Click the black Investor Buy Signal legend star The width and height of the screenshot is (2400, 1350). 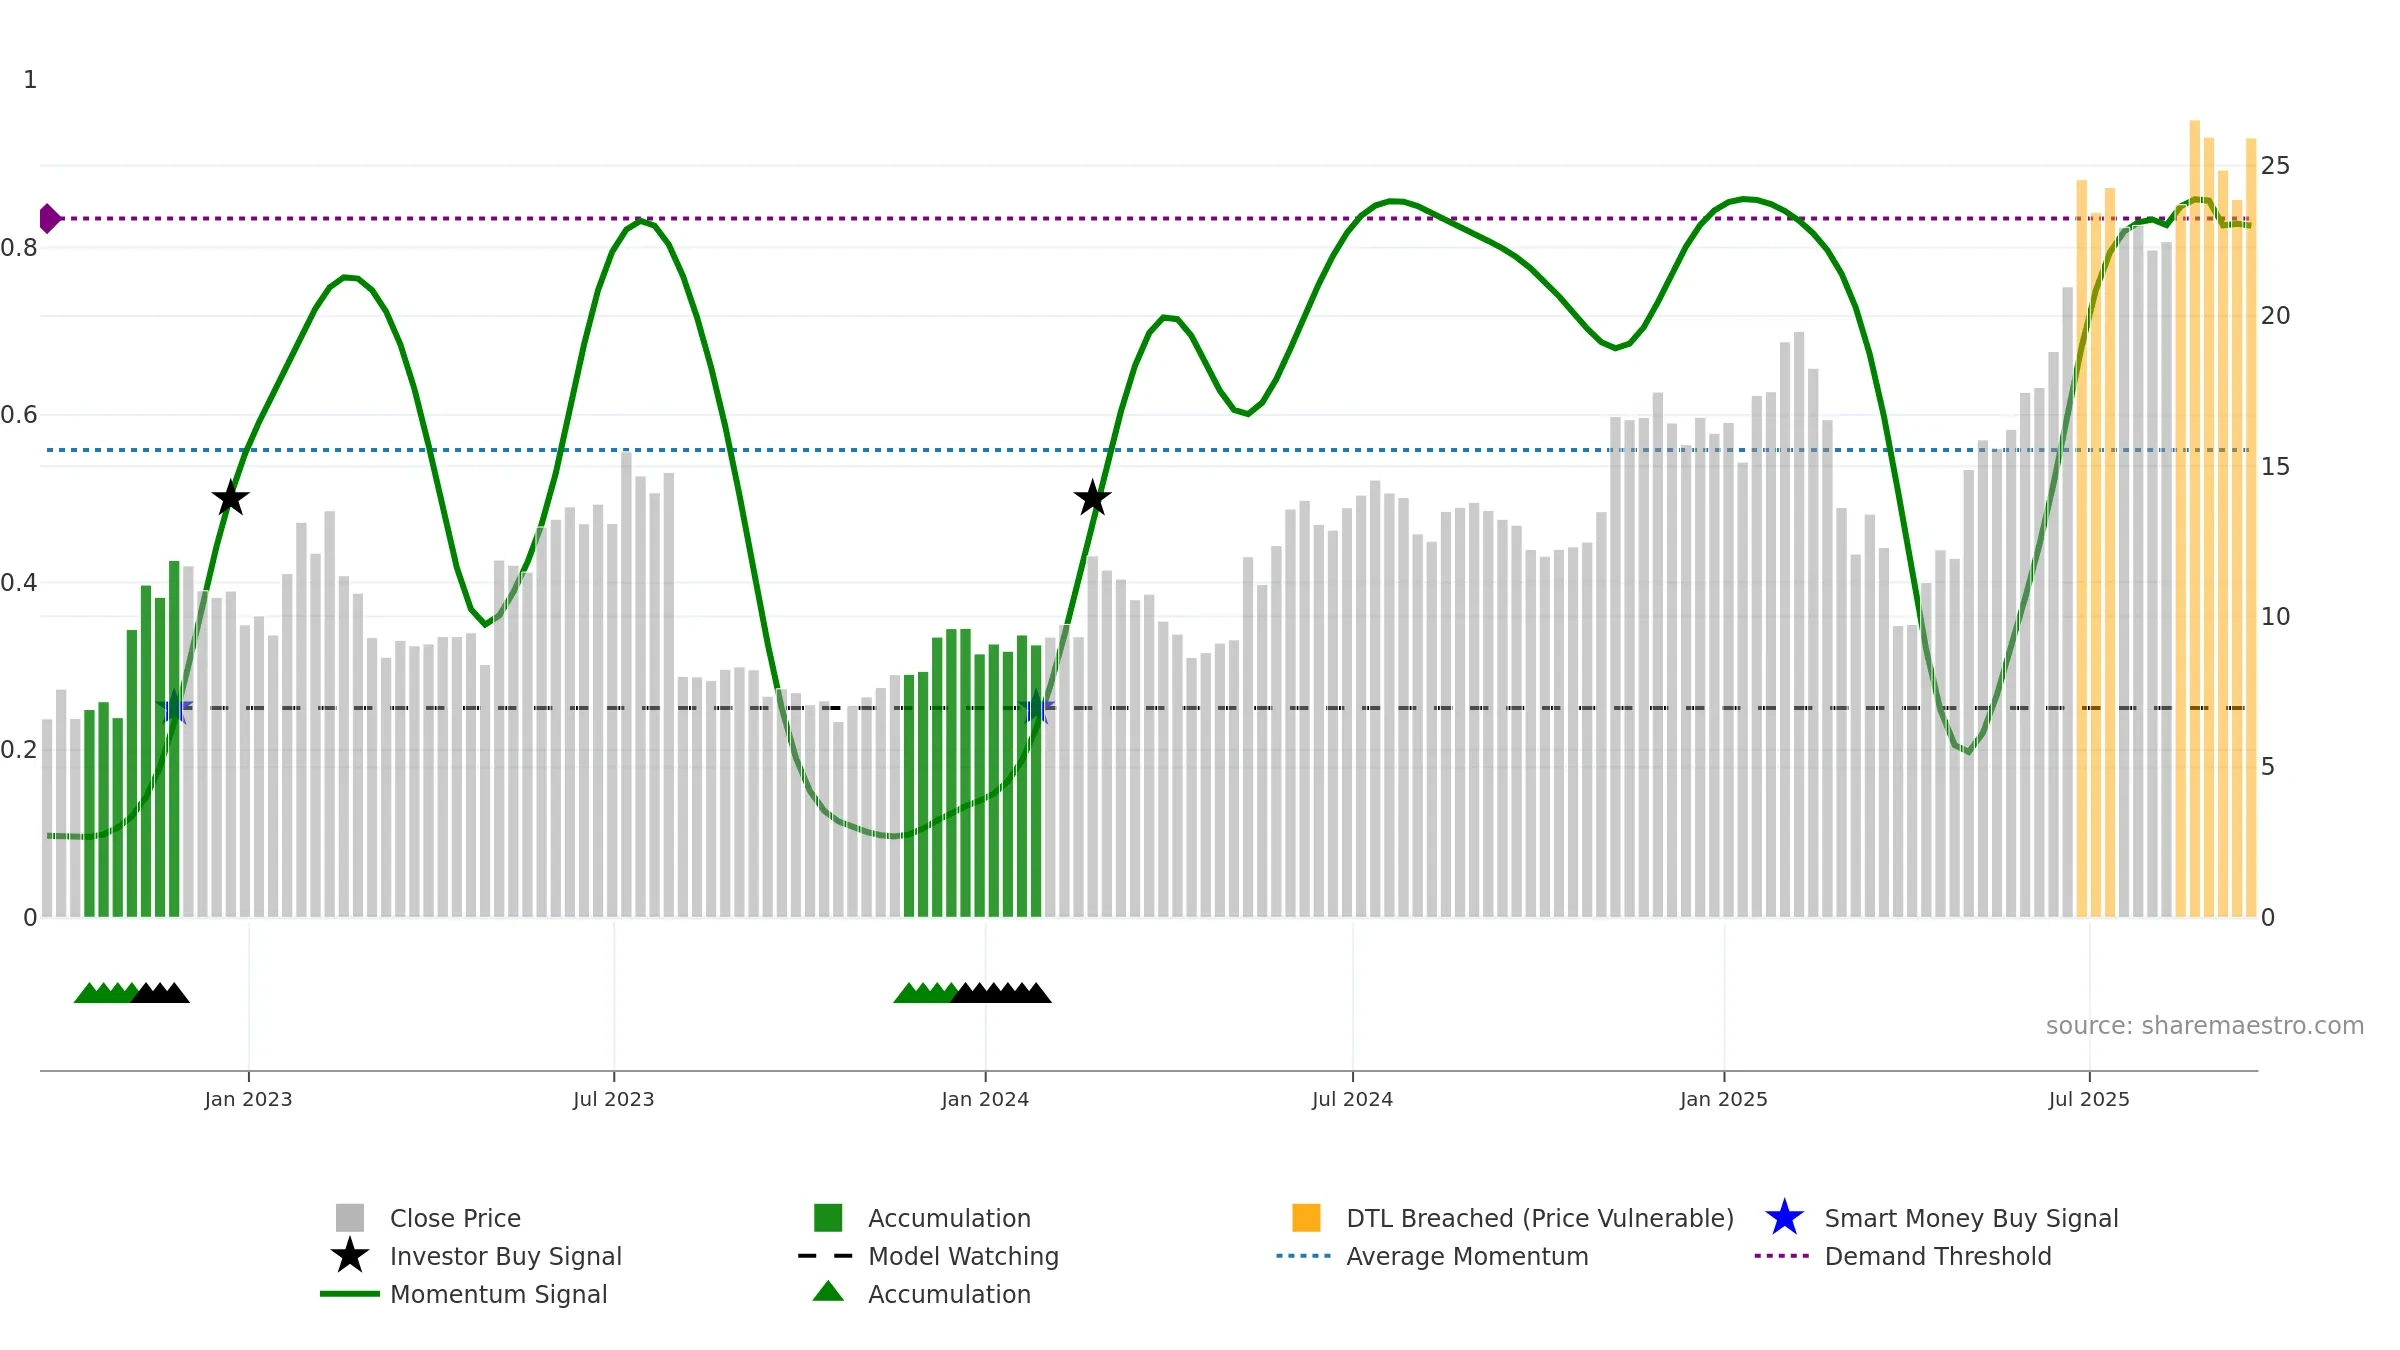[x=349, y=1256]
